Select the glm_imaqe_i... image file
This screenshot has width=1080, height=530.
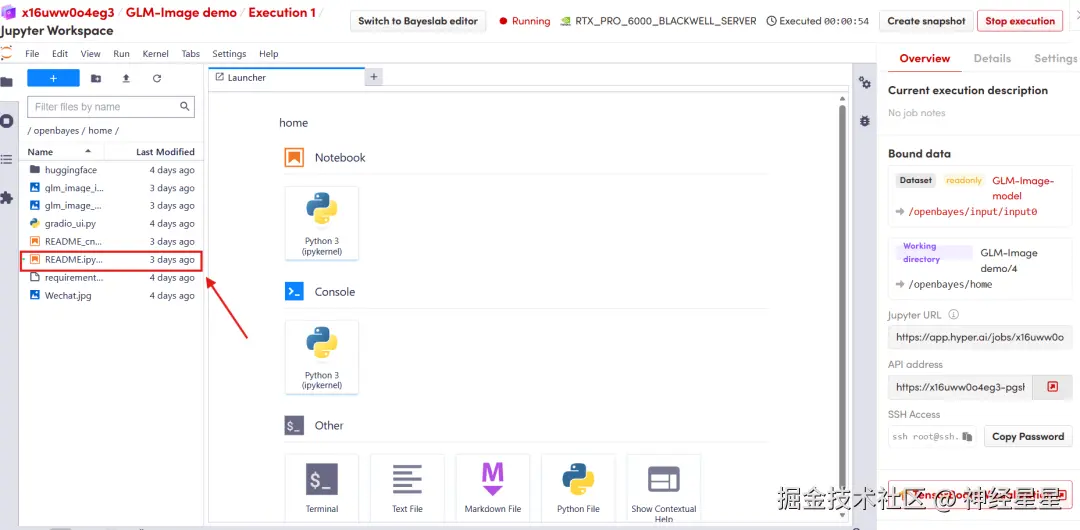coord(112,187)
